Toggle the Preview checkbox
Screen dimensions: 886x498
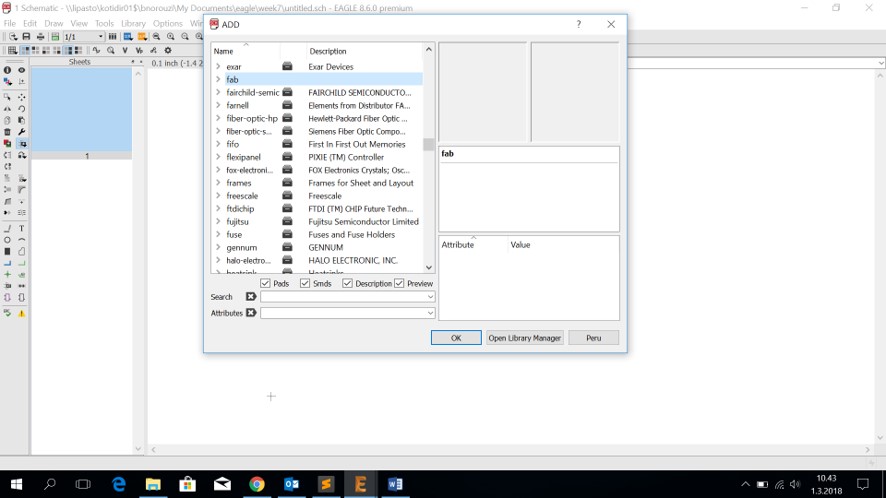click(x=399, y=283)
